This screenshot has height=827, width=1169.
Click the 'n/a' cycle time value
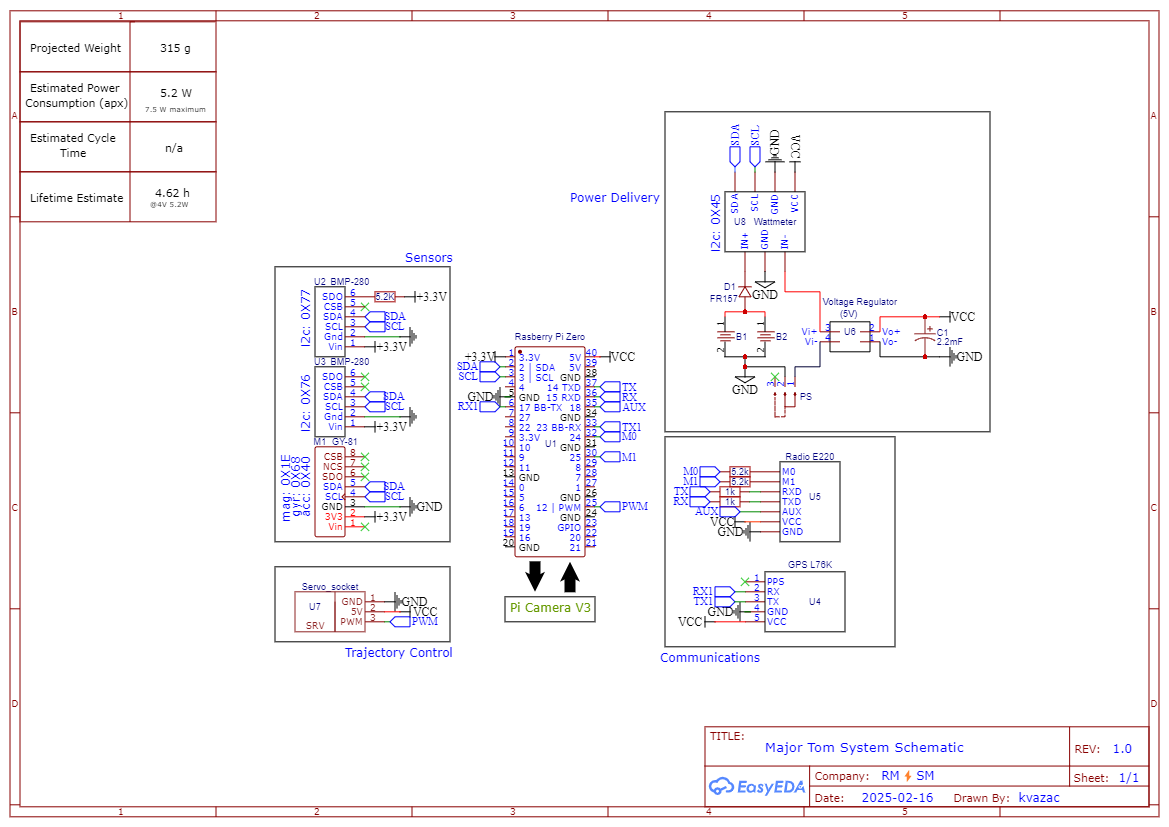click(174, 148)
